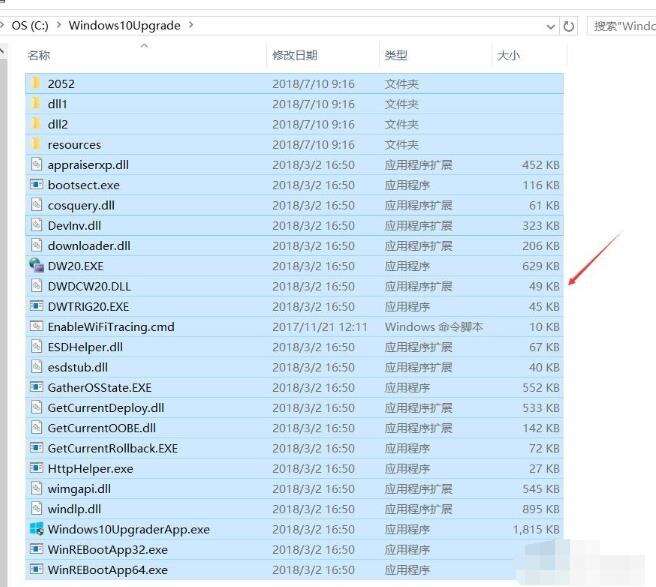
Task: Click the 452 KB size value
Action: [x=541, y=165]
